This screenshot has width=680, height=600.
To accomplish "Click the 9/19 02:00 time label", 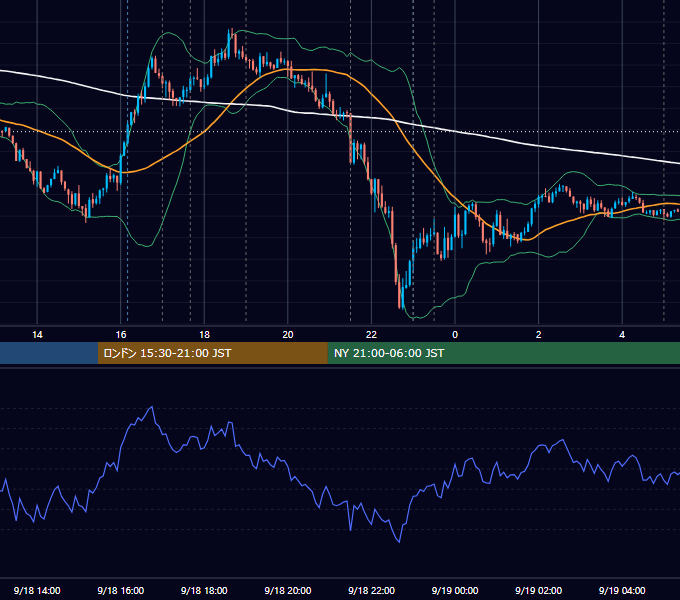I will pyautogui.click(x=538, y=590).
